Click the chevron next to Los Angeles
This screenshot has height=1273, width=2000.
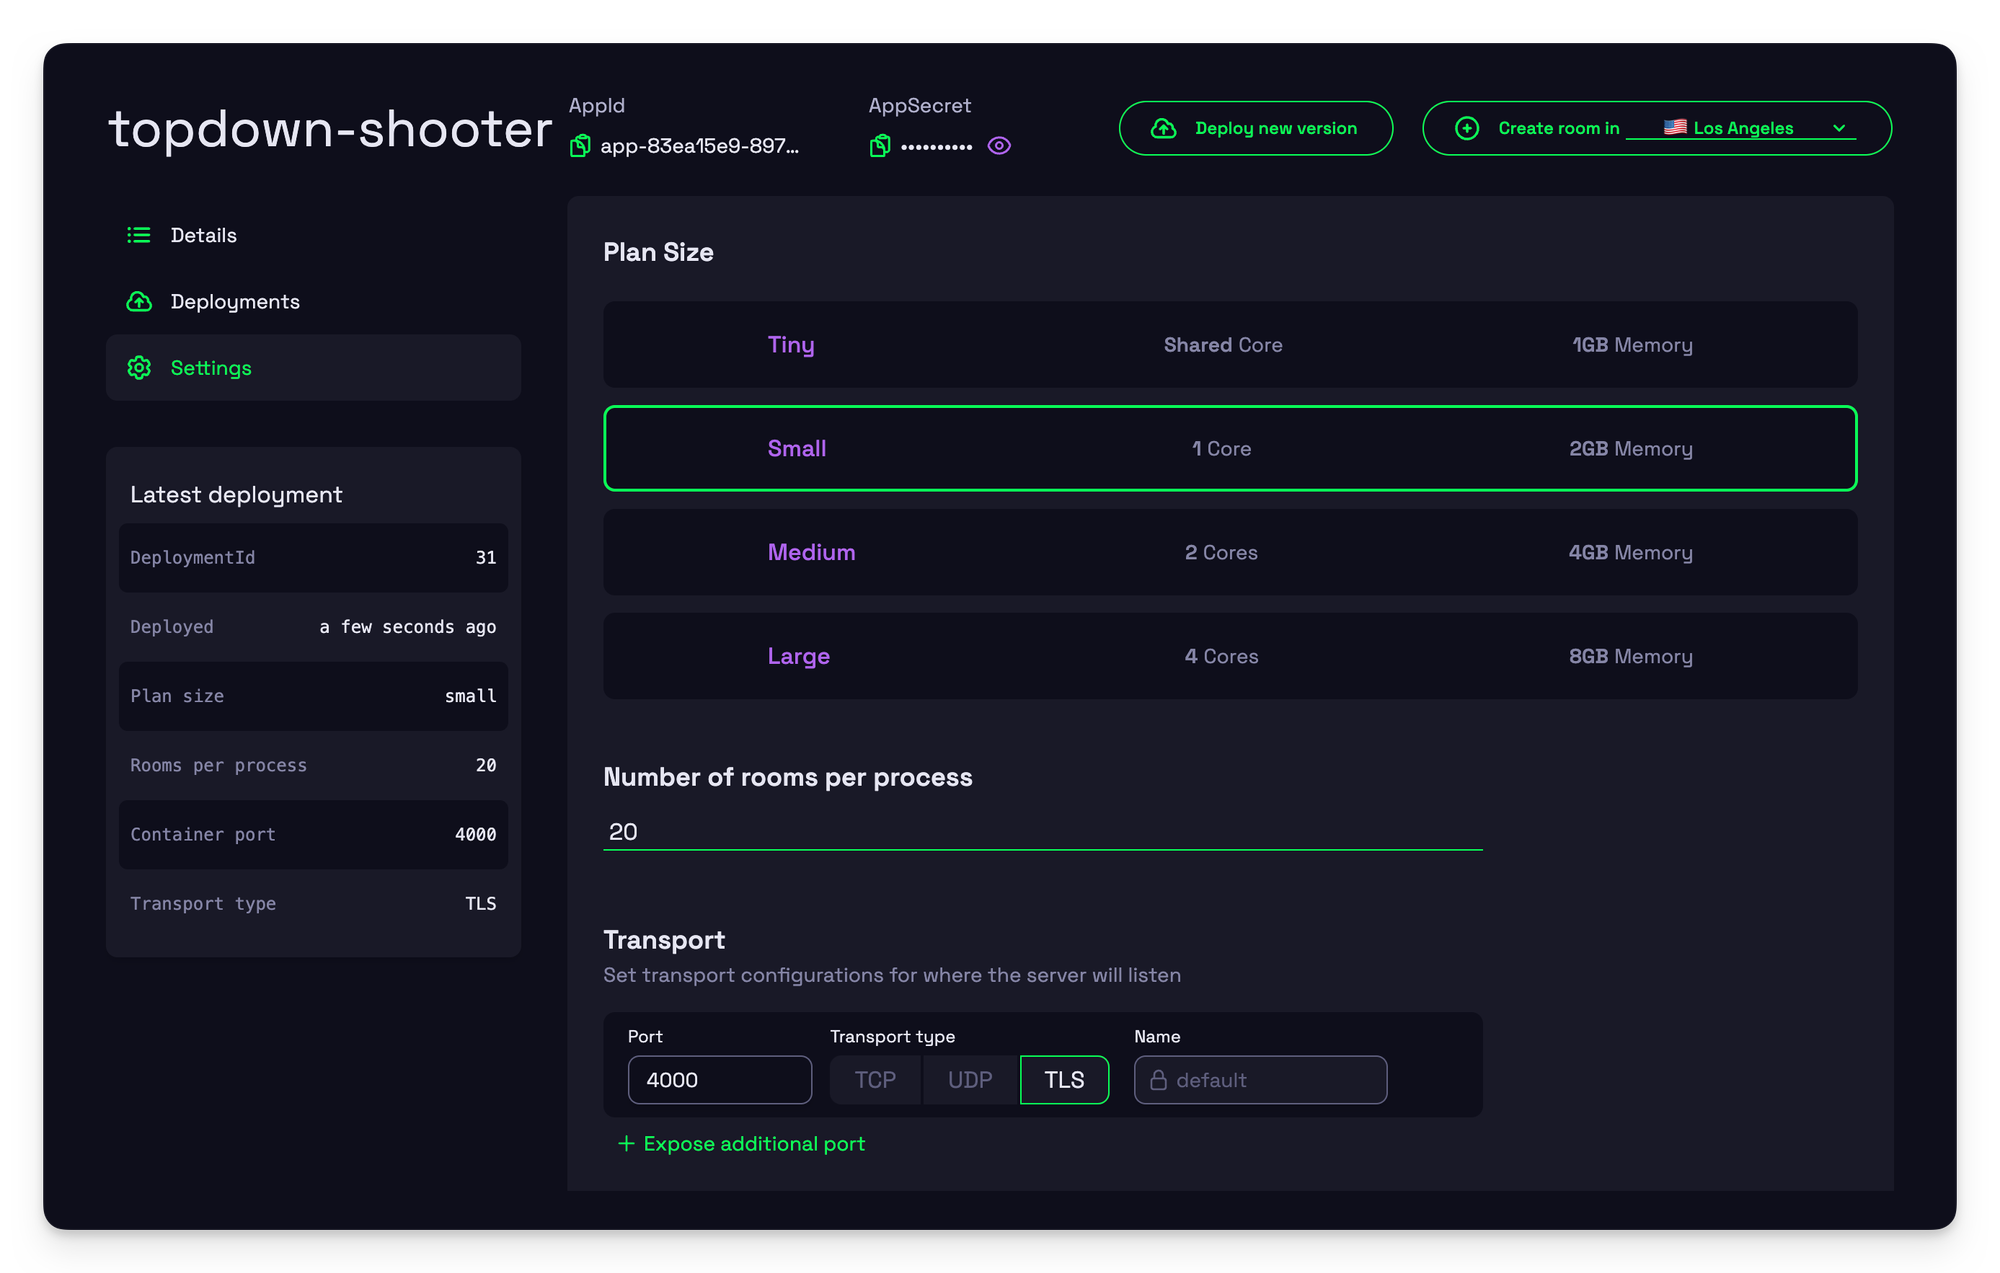pos(1839,128)
